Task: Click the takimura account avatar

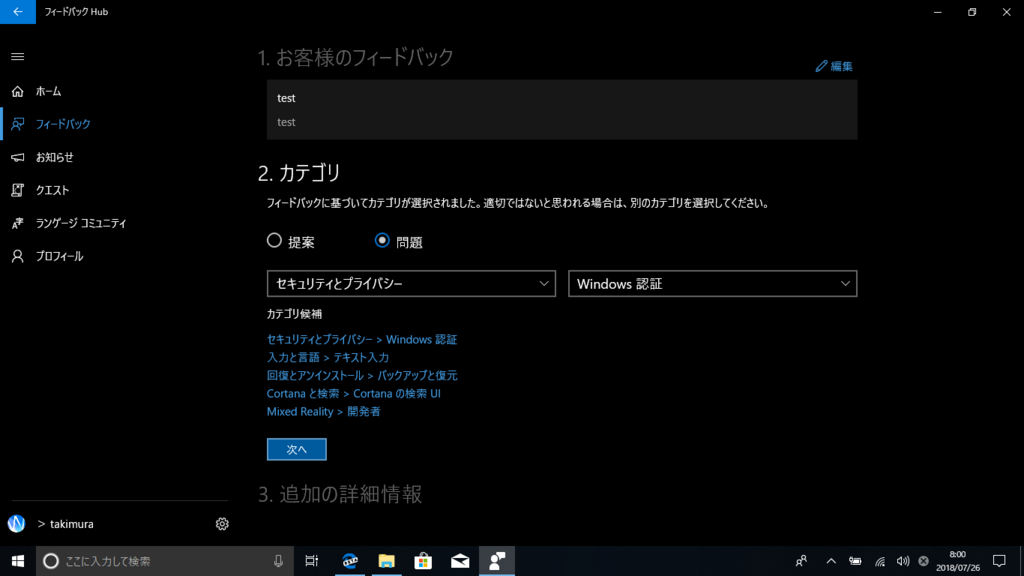Action: 16,523
